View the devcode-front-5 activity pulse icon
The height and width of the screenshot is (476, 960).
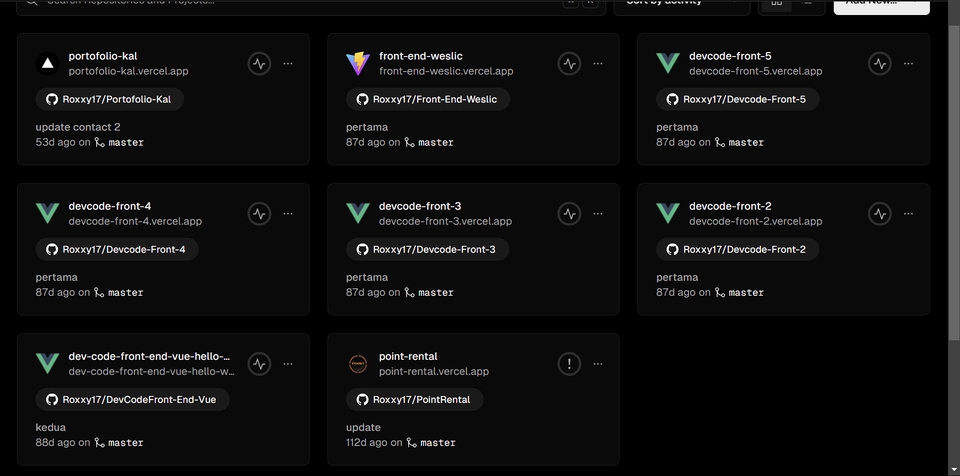point(879,63)
